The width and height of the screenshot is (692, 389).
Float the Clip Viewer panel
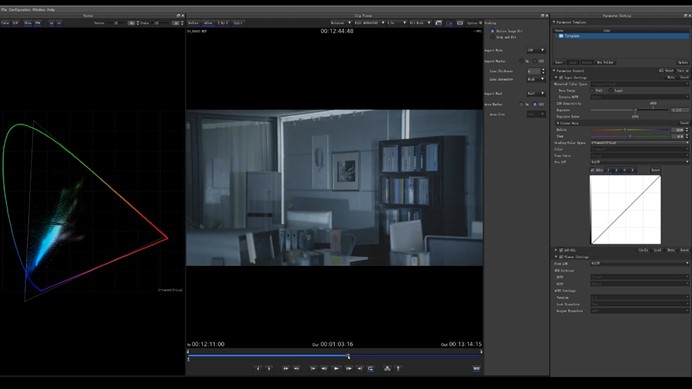point(542,15)
